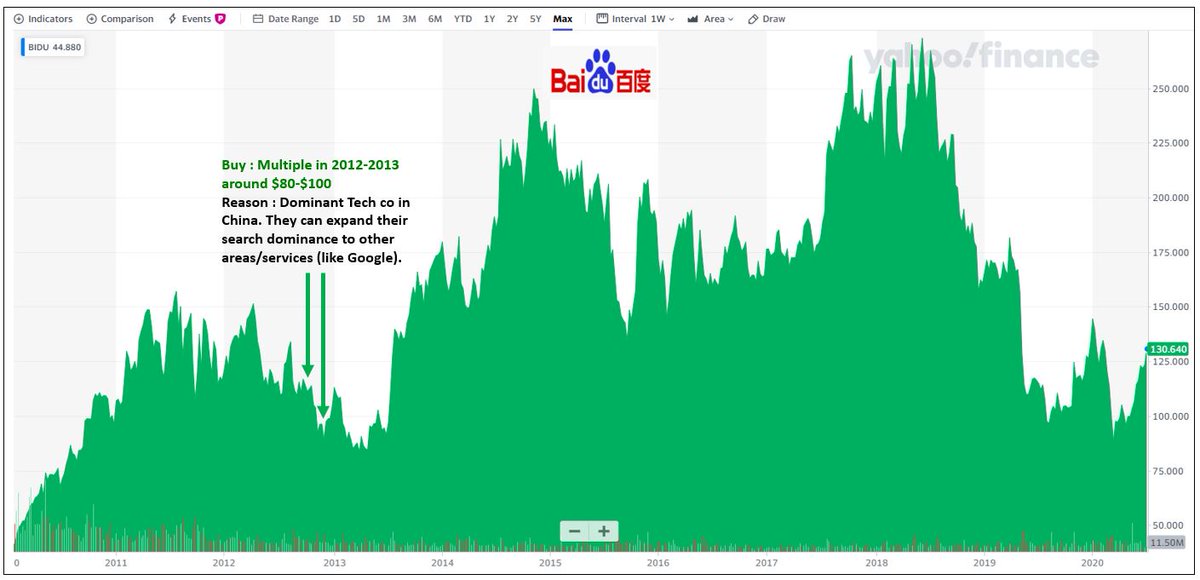Click the Indicators plus icon
The height and width of the screenshot is (580, 1200).
19,19
